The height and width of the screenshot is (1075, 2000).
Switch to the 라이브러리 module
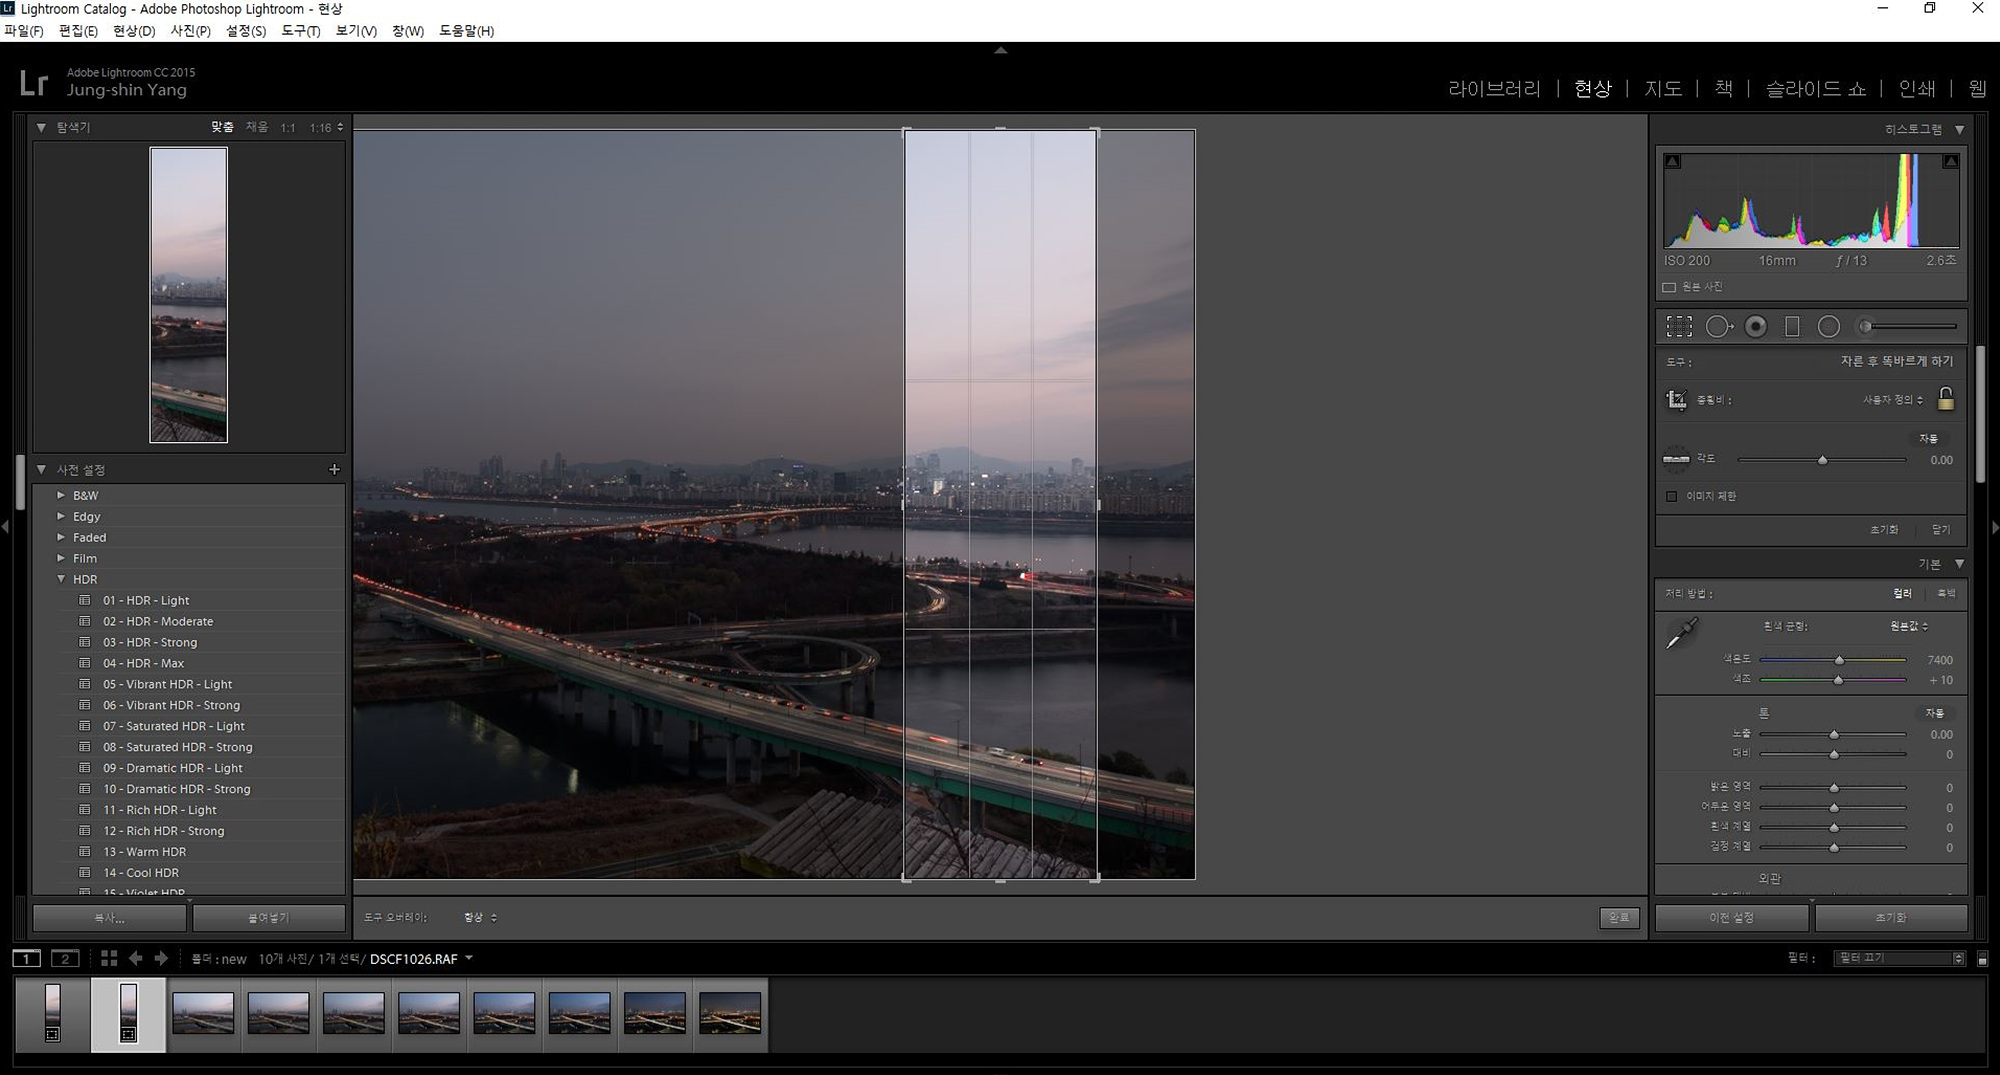(x=1494, y=89)
